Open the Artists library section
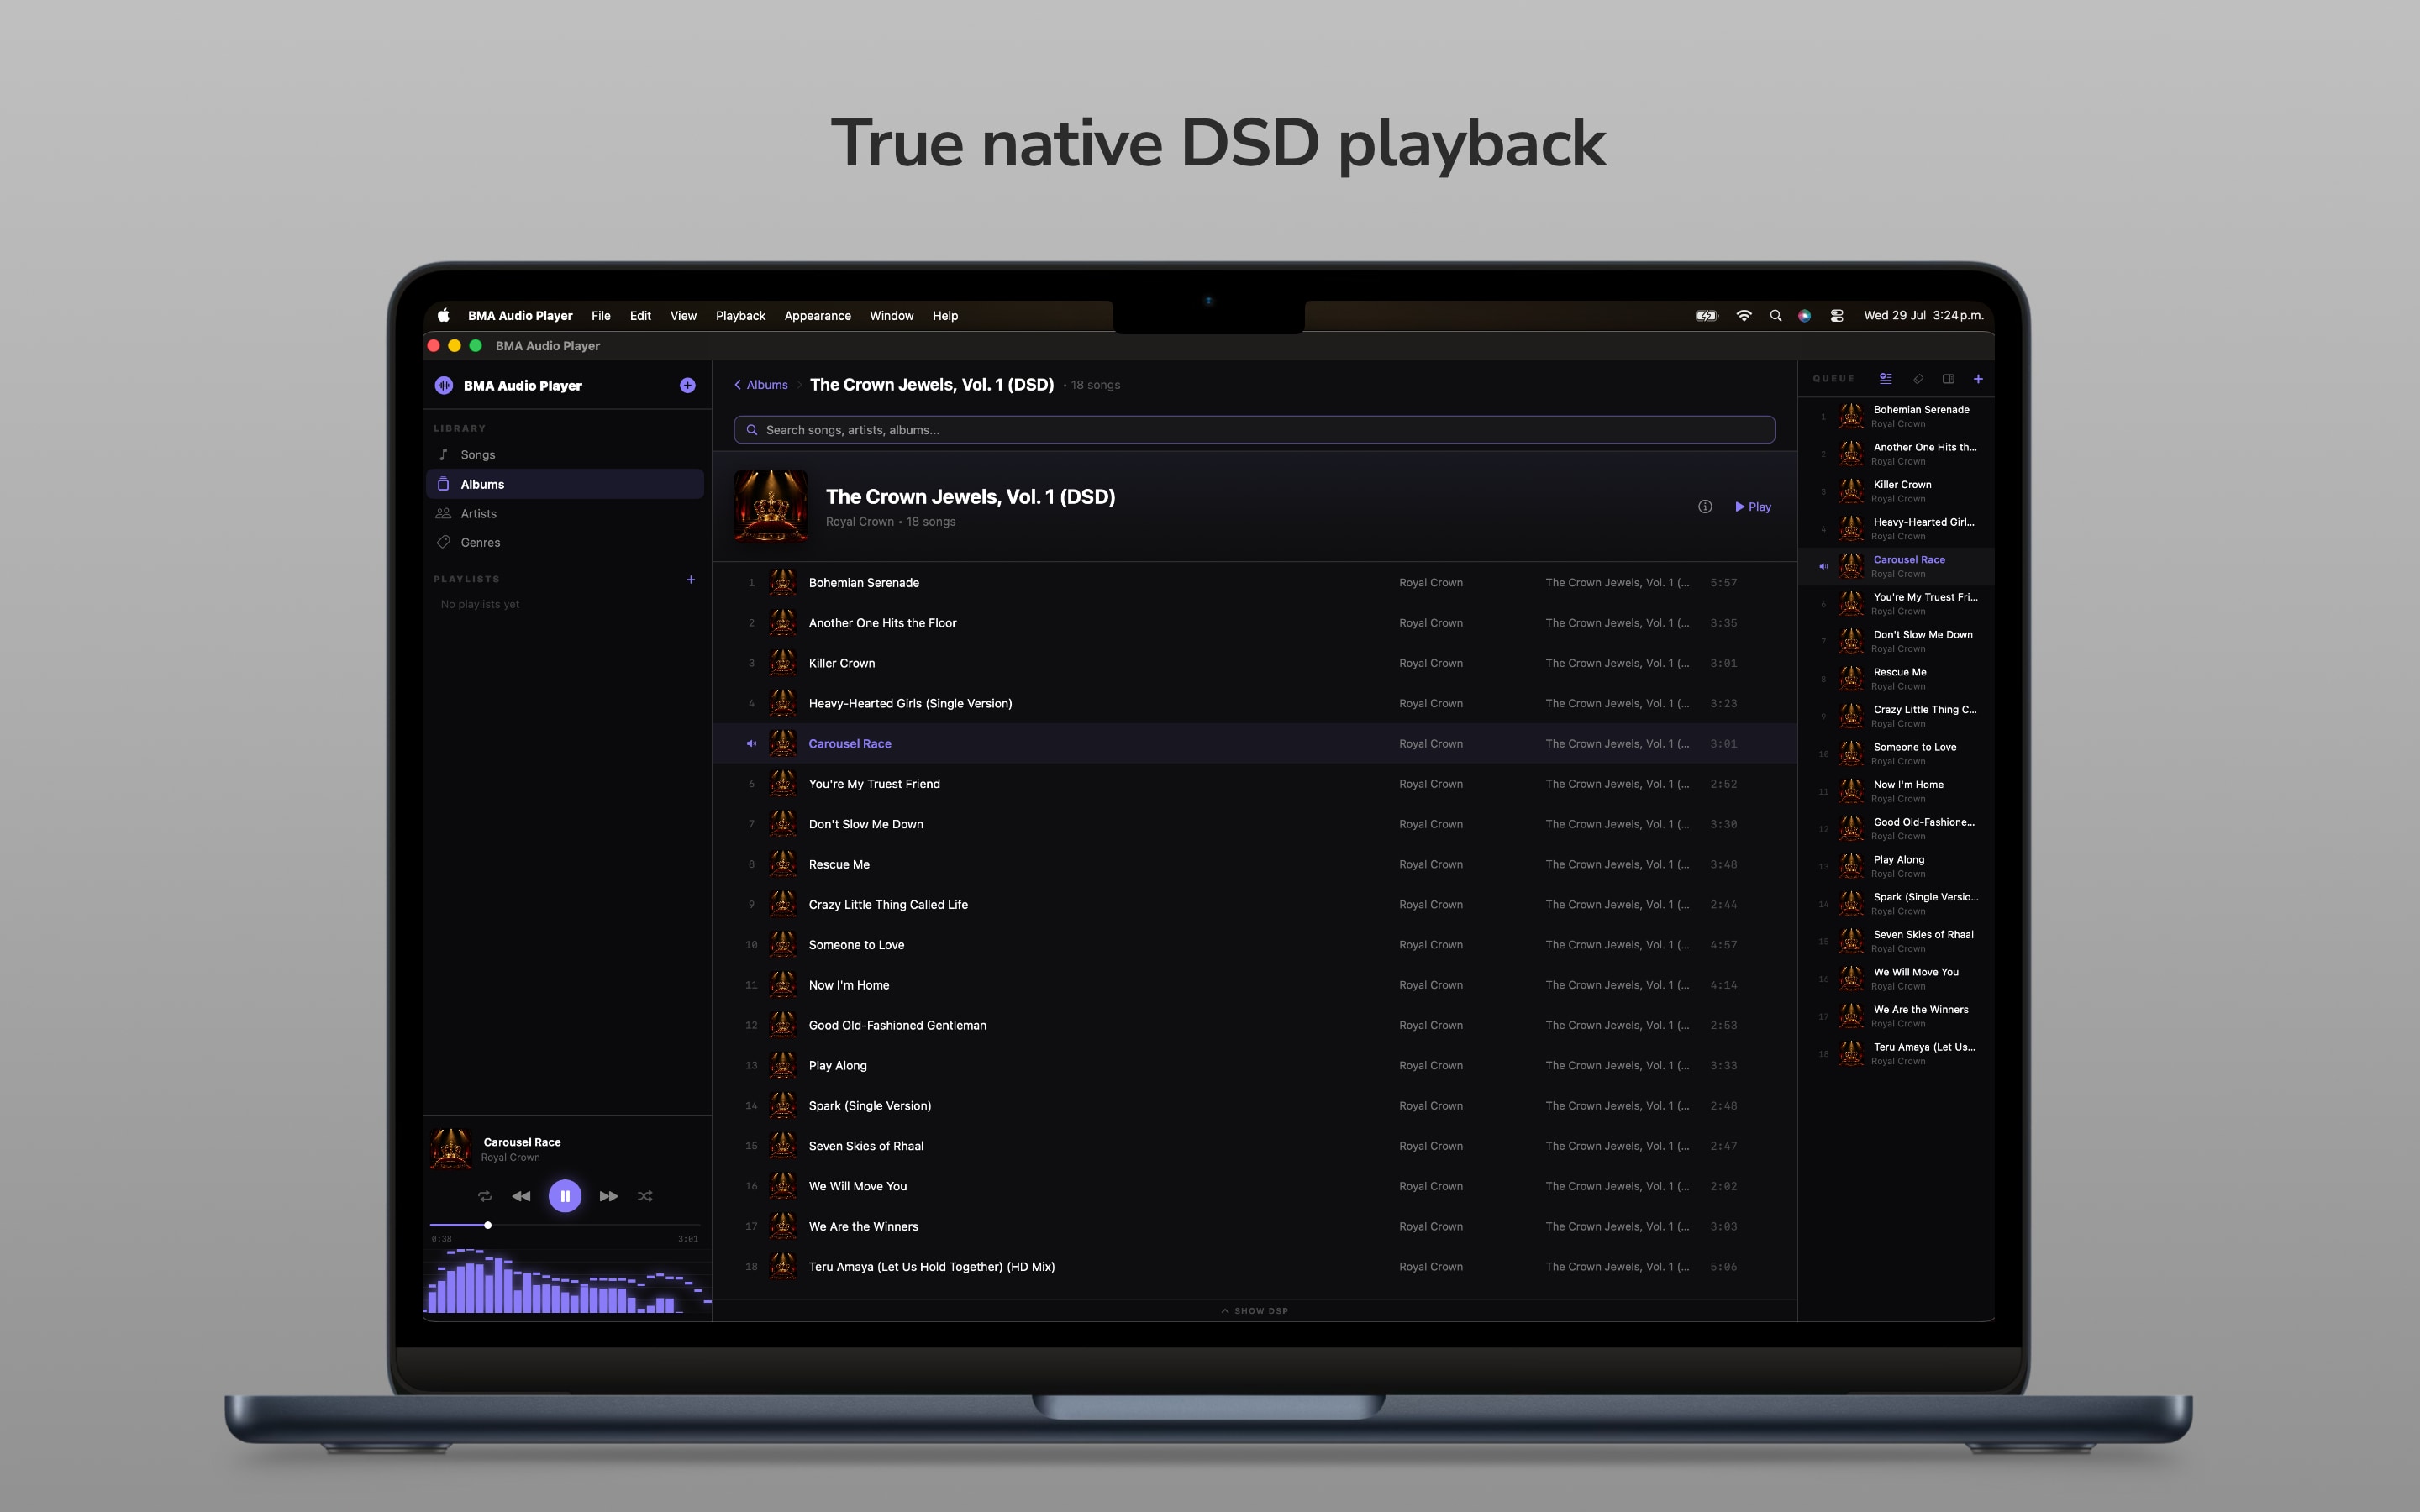 pyautogui.click(x=565, y=513)
